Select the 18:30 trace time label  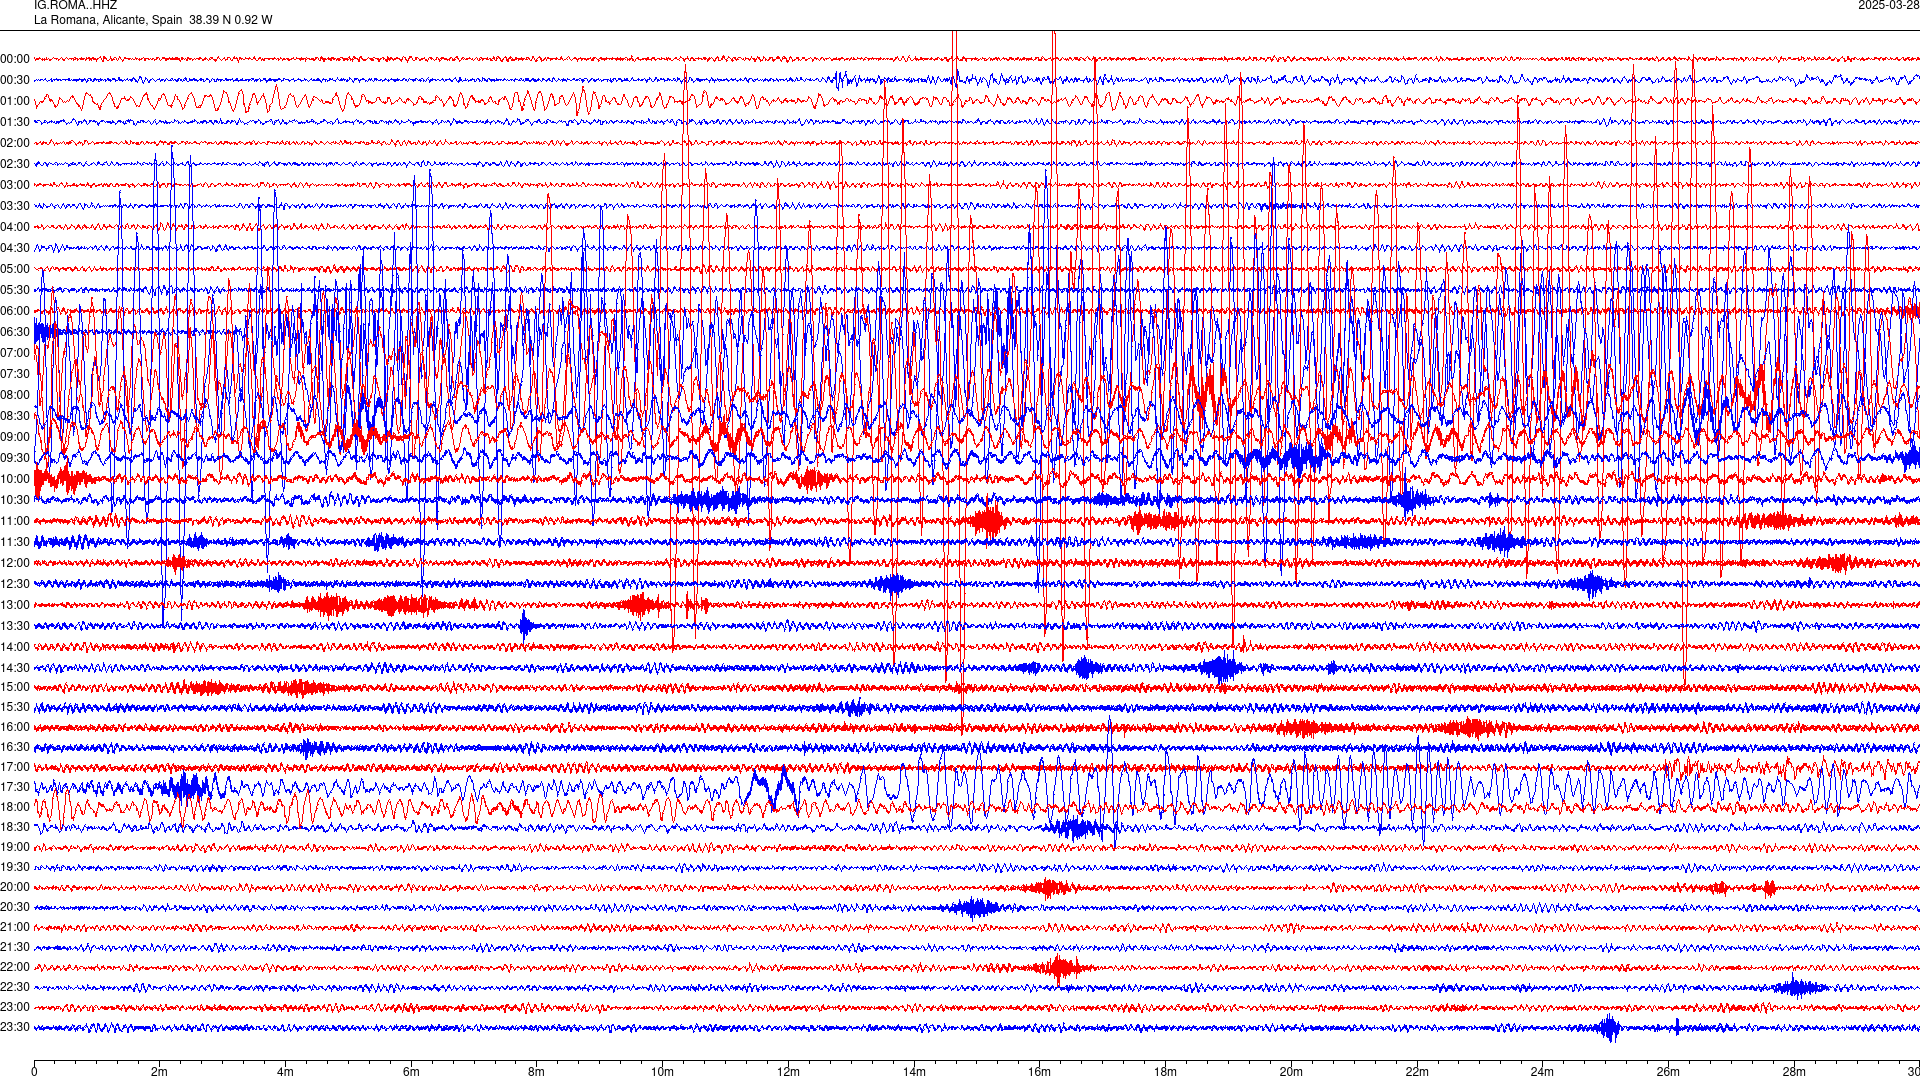(x=15, y=827)
